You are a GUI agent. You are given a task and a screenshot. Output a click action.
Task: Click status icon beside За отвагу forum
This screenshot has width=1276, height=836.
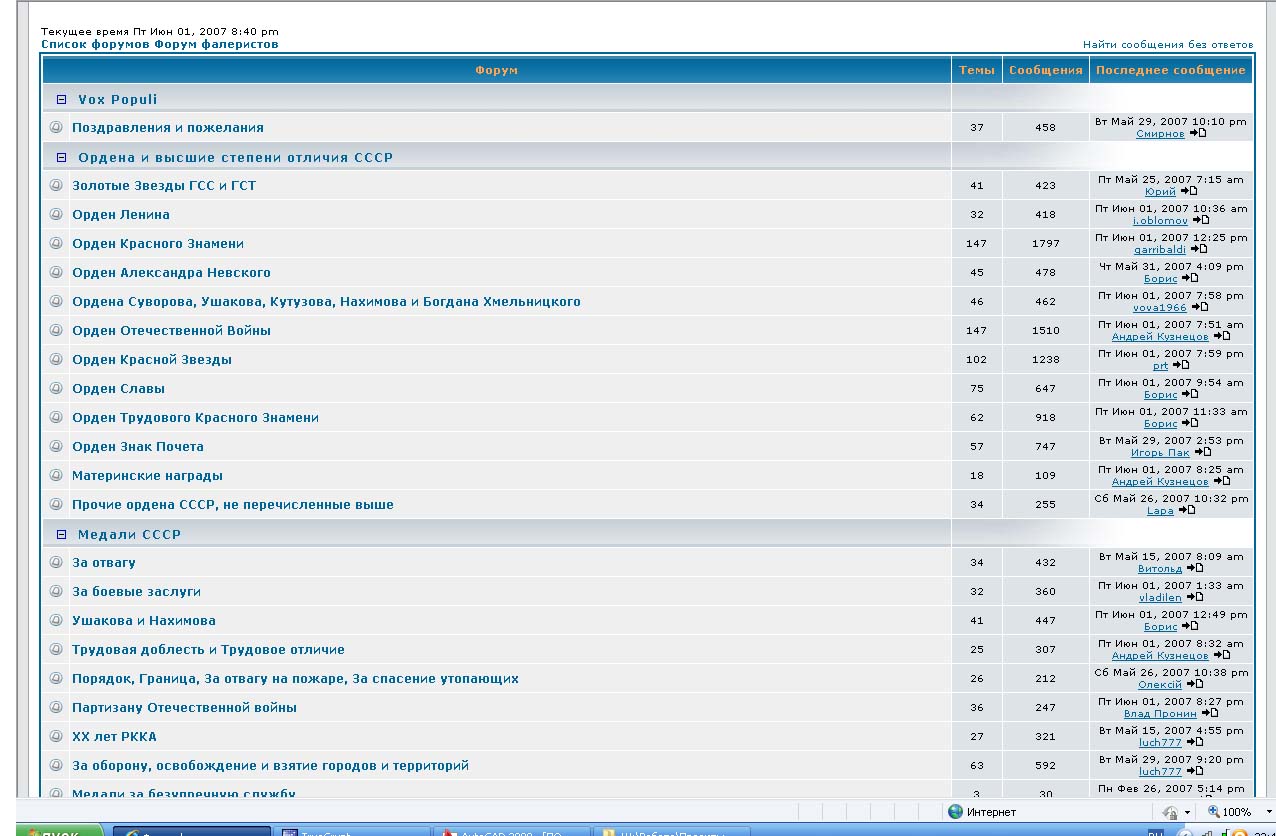click(x=56, y=562)
